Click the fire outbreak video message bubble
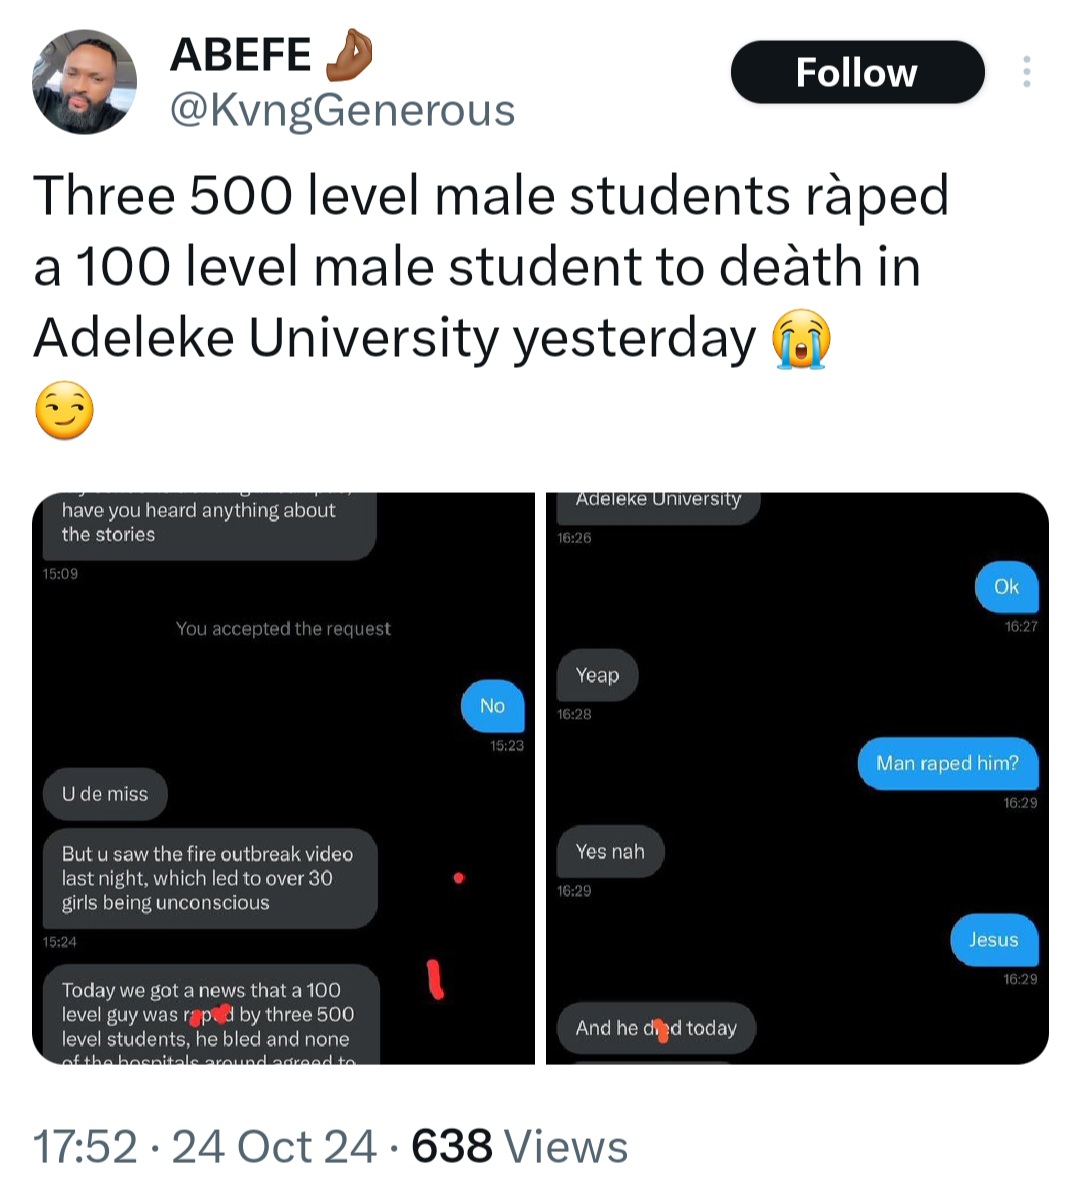The height and width of the screenshot is (1186, 1080). coord(208,878)
